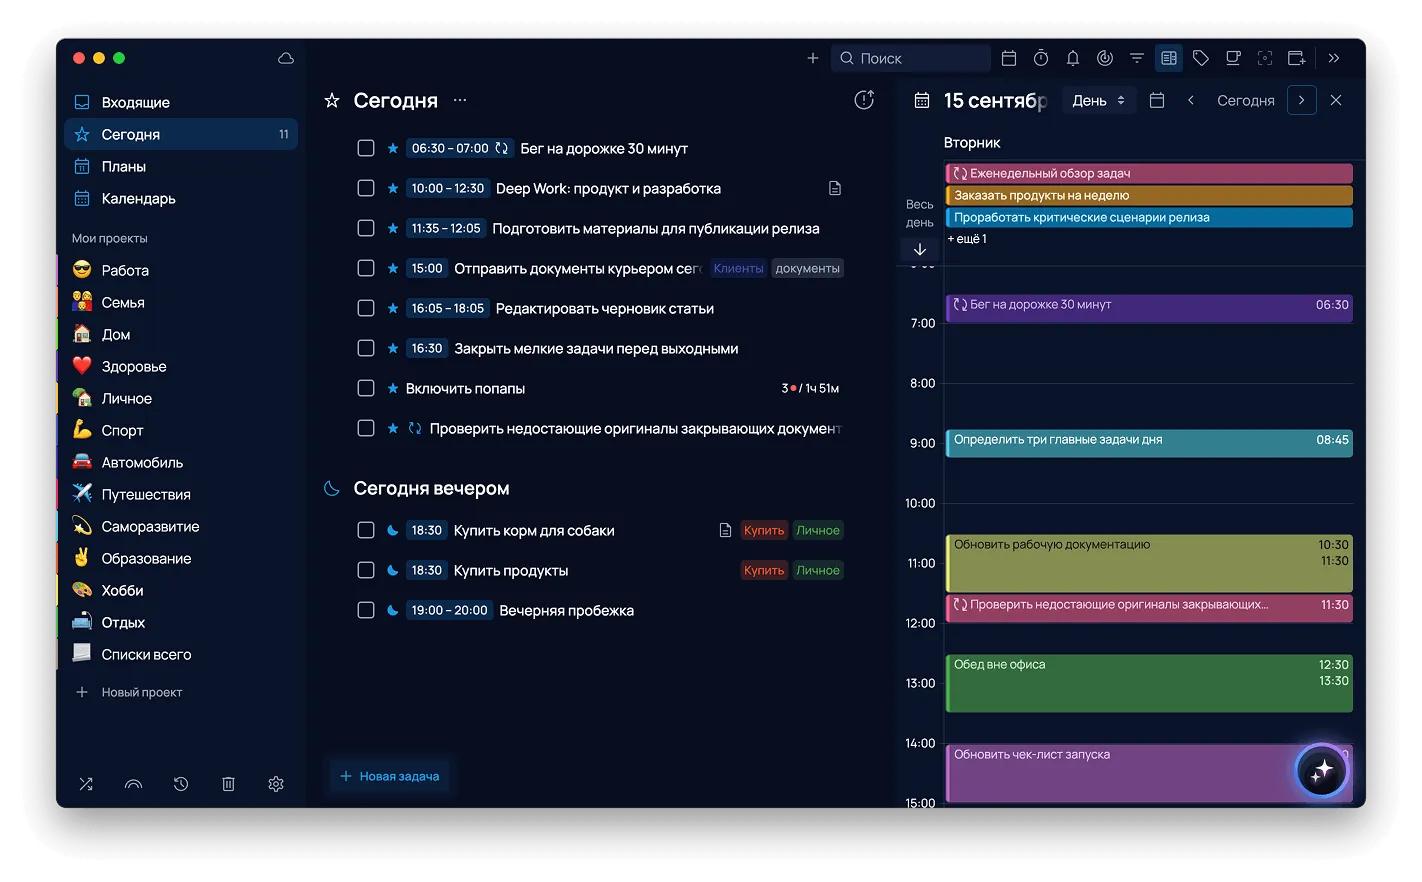Open the timer stopwatch in the top toolbar
The image size is (1422, 882).
pyautogui.click(x=1041, y=58)
